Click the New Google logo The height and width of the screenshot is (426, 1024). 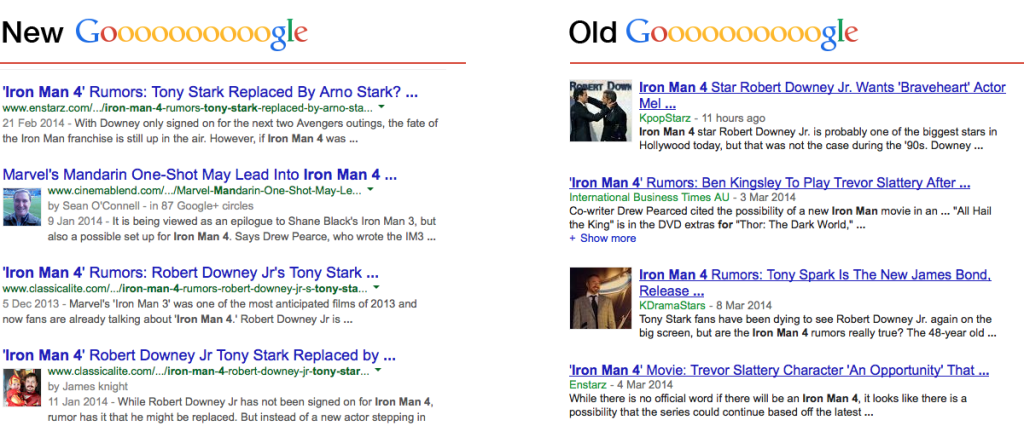191,33
